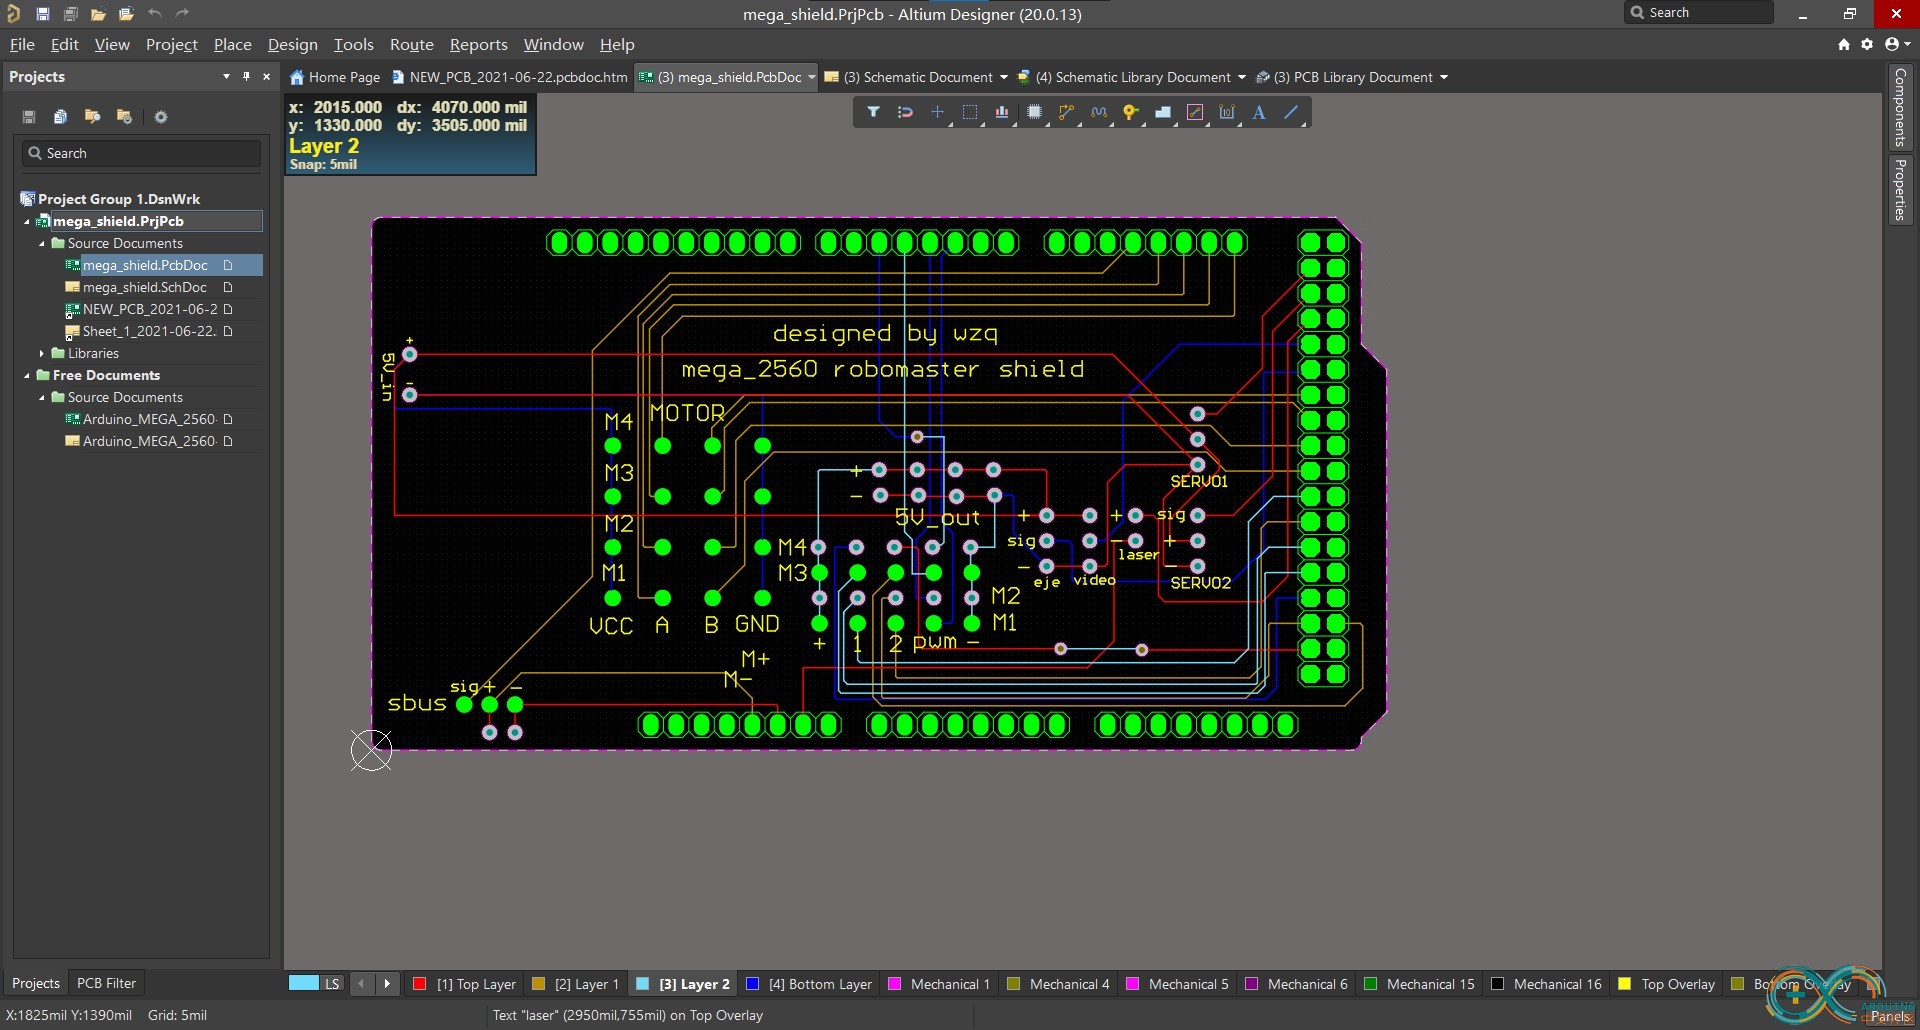Activate the interactive routing tool
1920x1030 pixels.
click(1066, 112)
